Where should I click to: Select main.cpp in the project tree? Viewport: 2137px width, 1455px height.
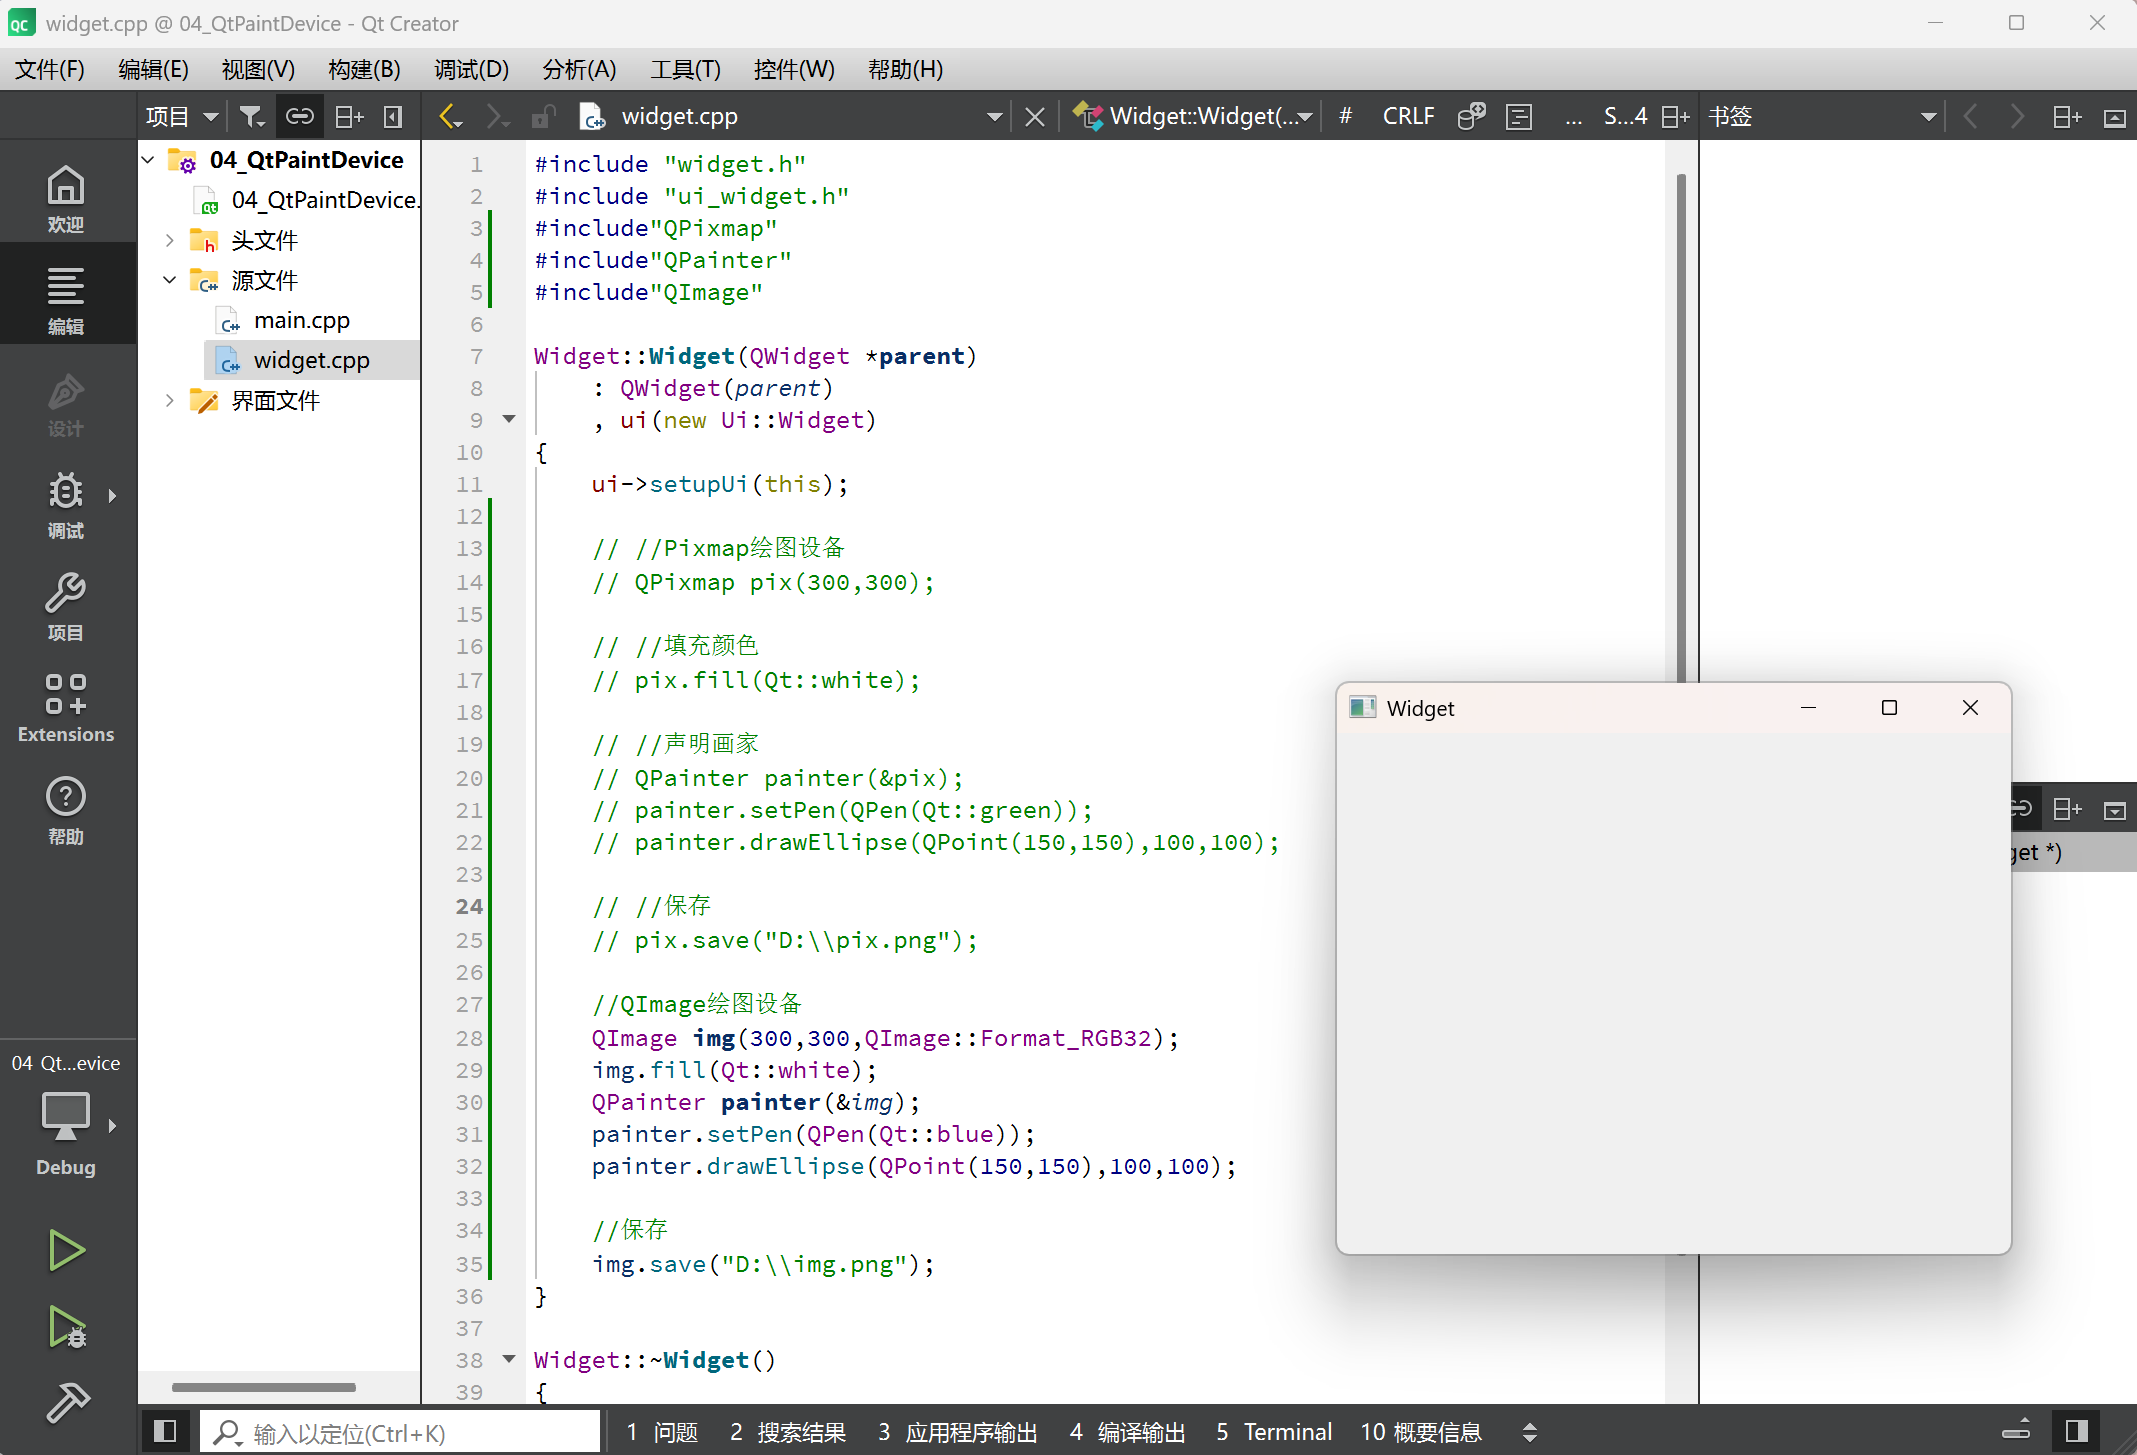(x=301, y=320)
